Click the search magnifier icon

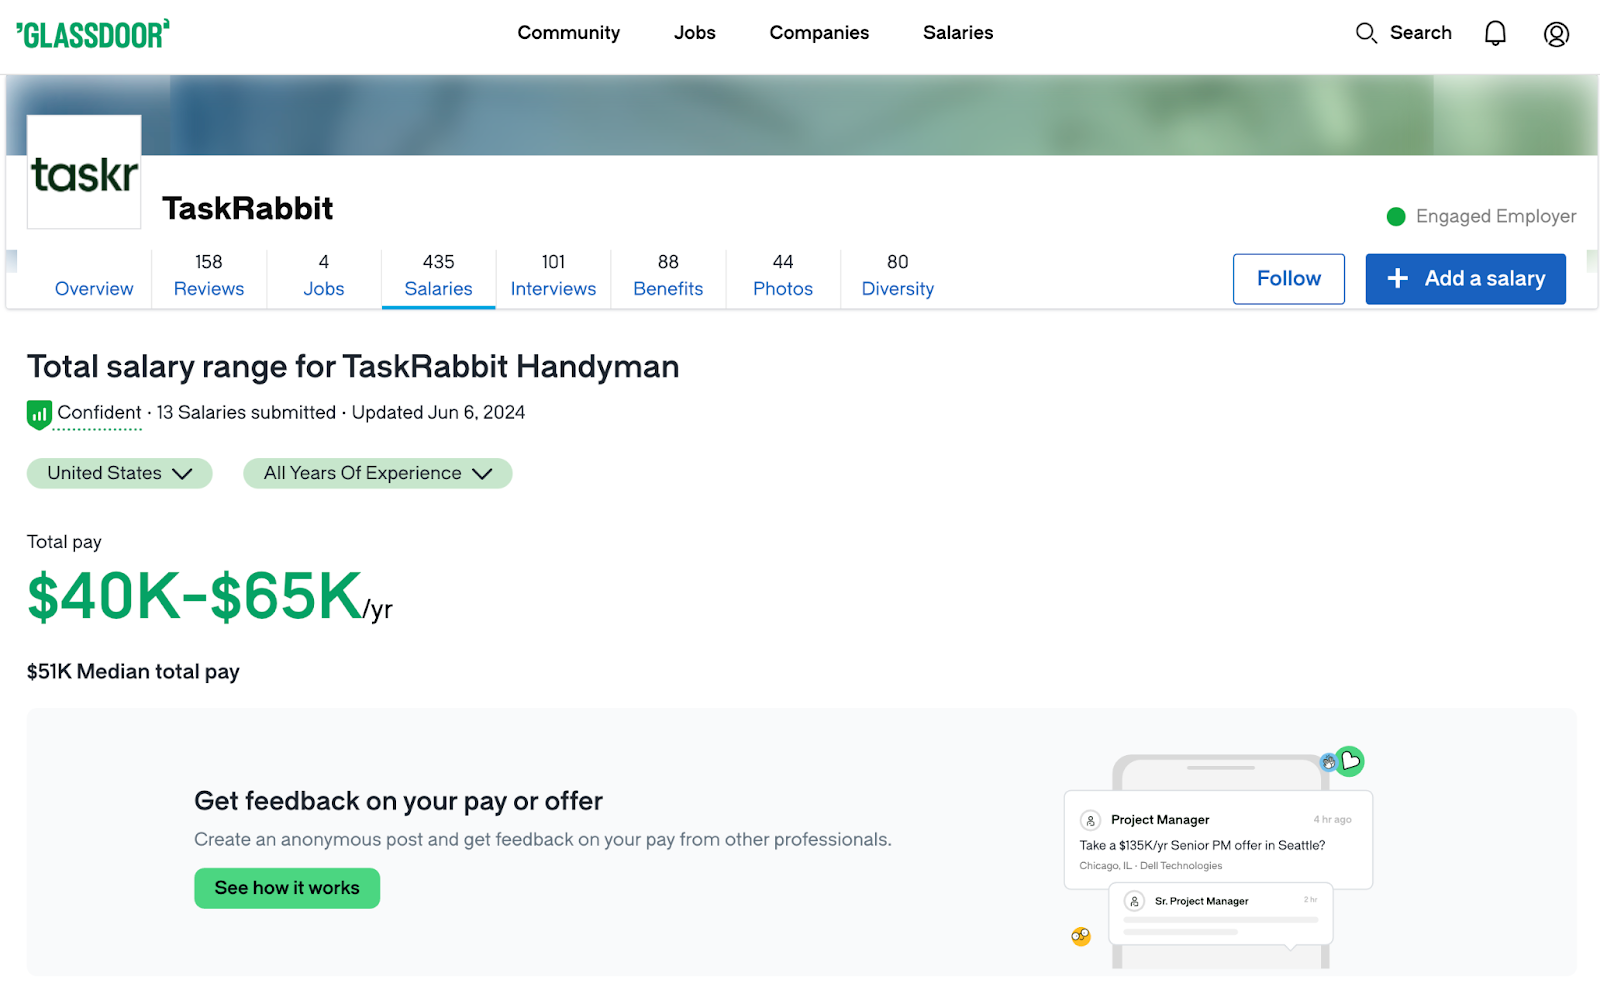1366,33
